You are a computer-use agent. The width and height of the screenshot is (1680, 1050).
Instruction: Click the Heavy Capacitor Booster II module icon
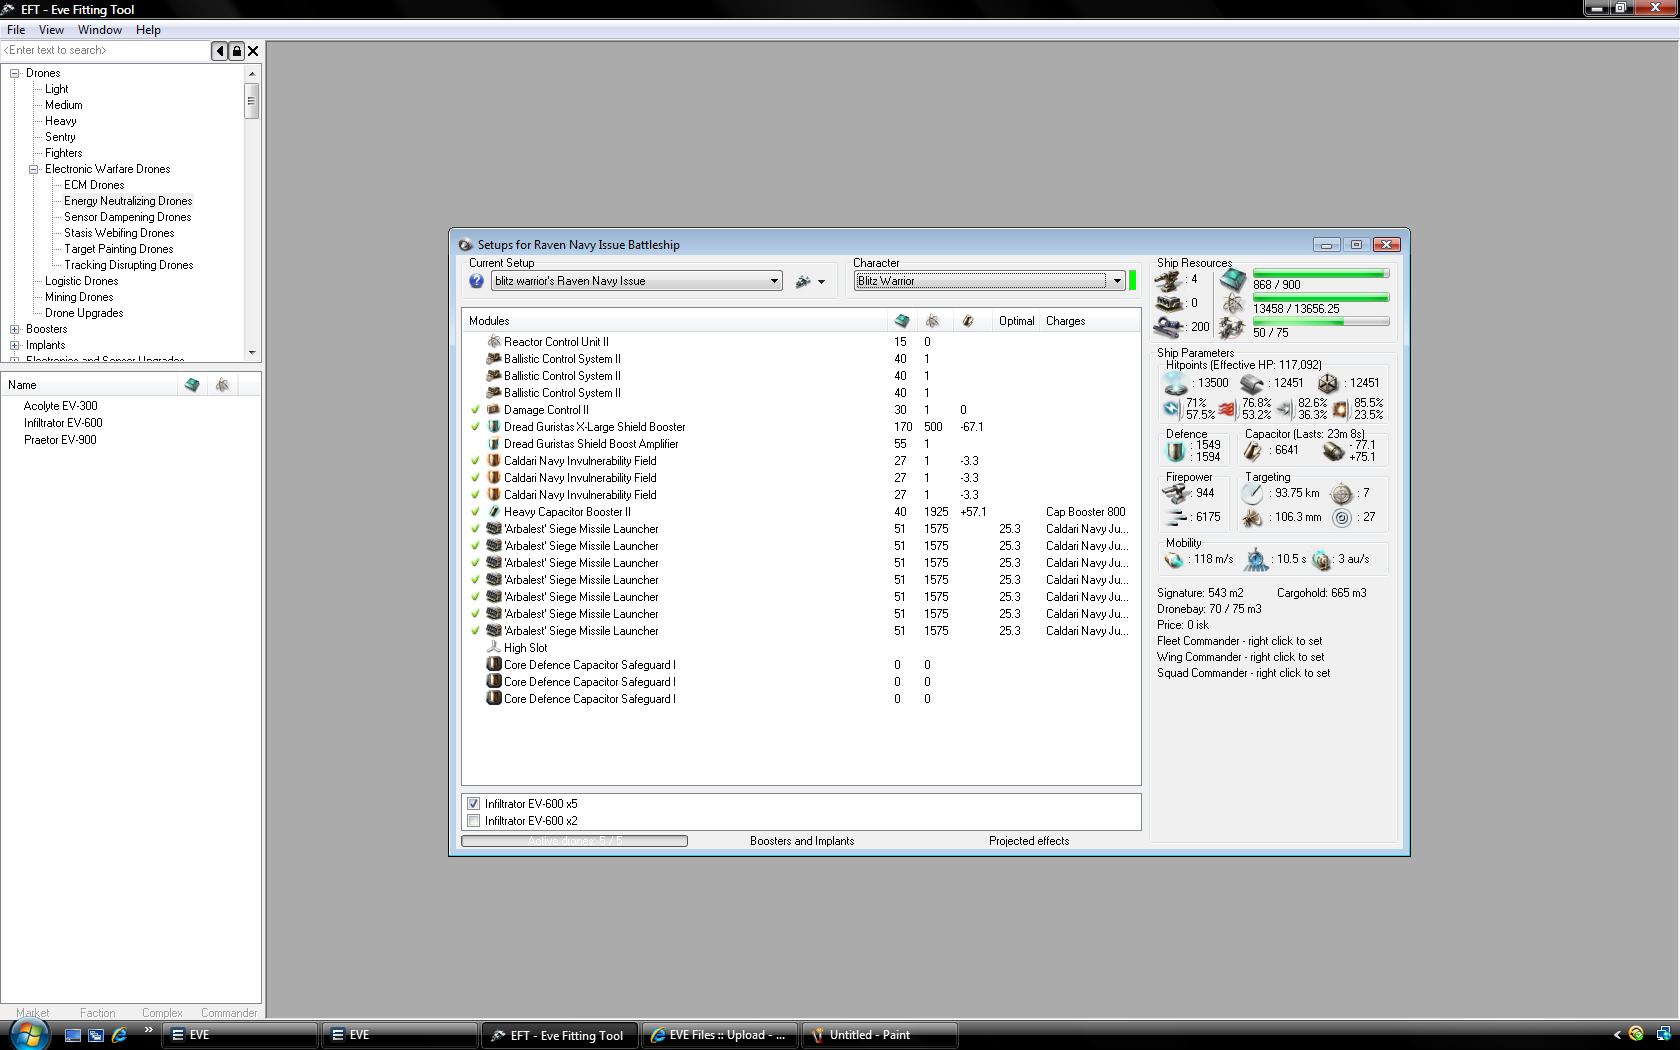coord(493,512)
